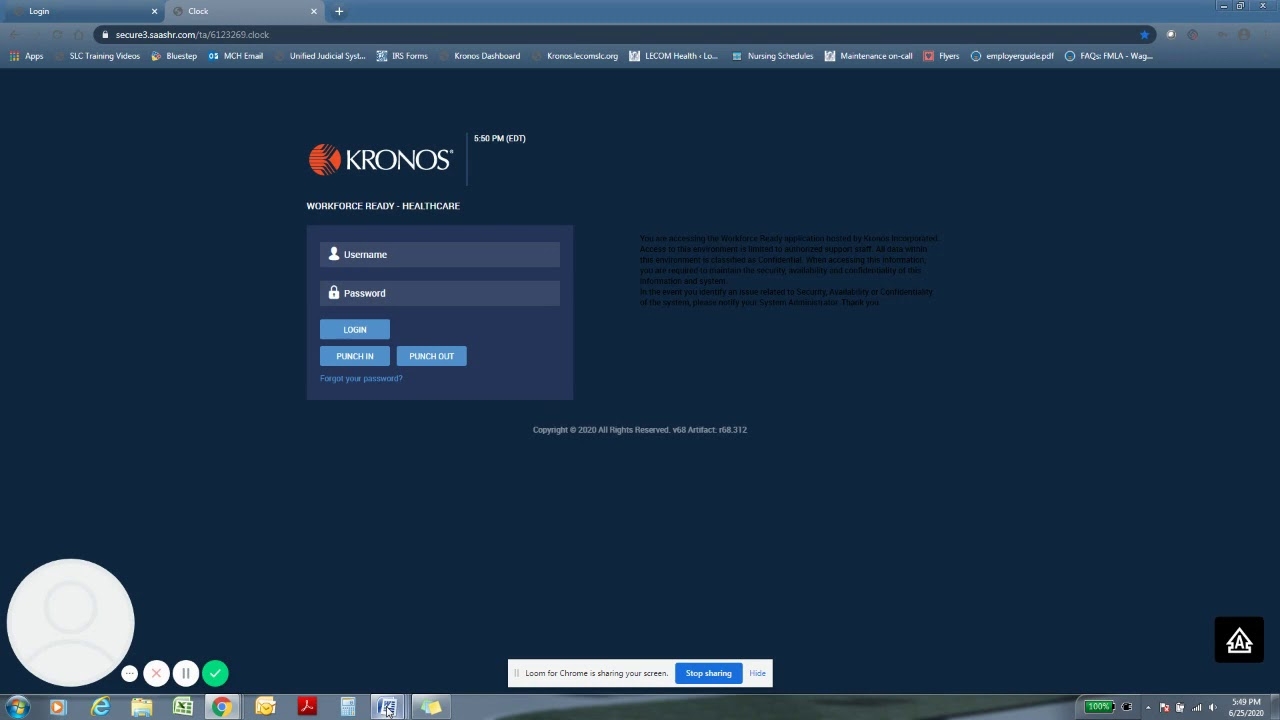Open Excel from the taskbar
Image resolution: width=1280 pixels, height=720 pixels.
coord(183,707)
